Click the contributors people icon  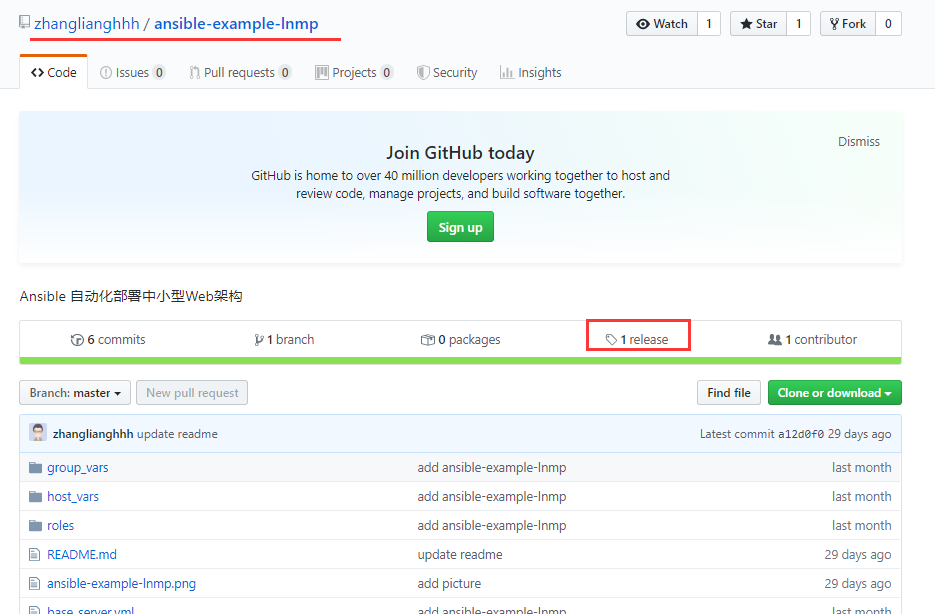click(x=775, y=340)
